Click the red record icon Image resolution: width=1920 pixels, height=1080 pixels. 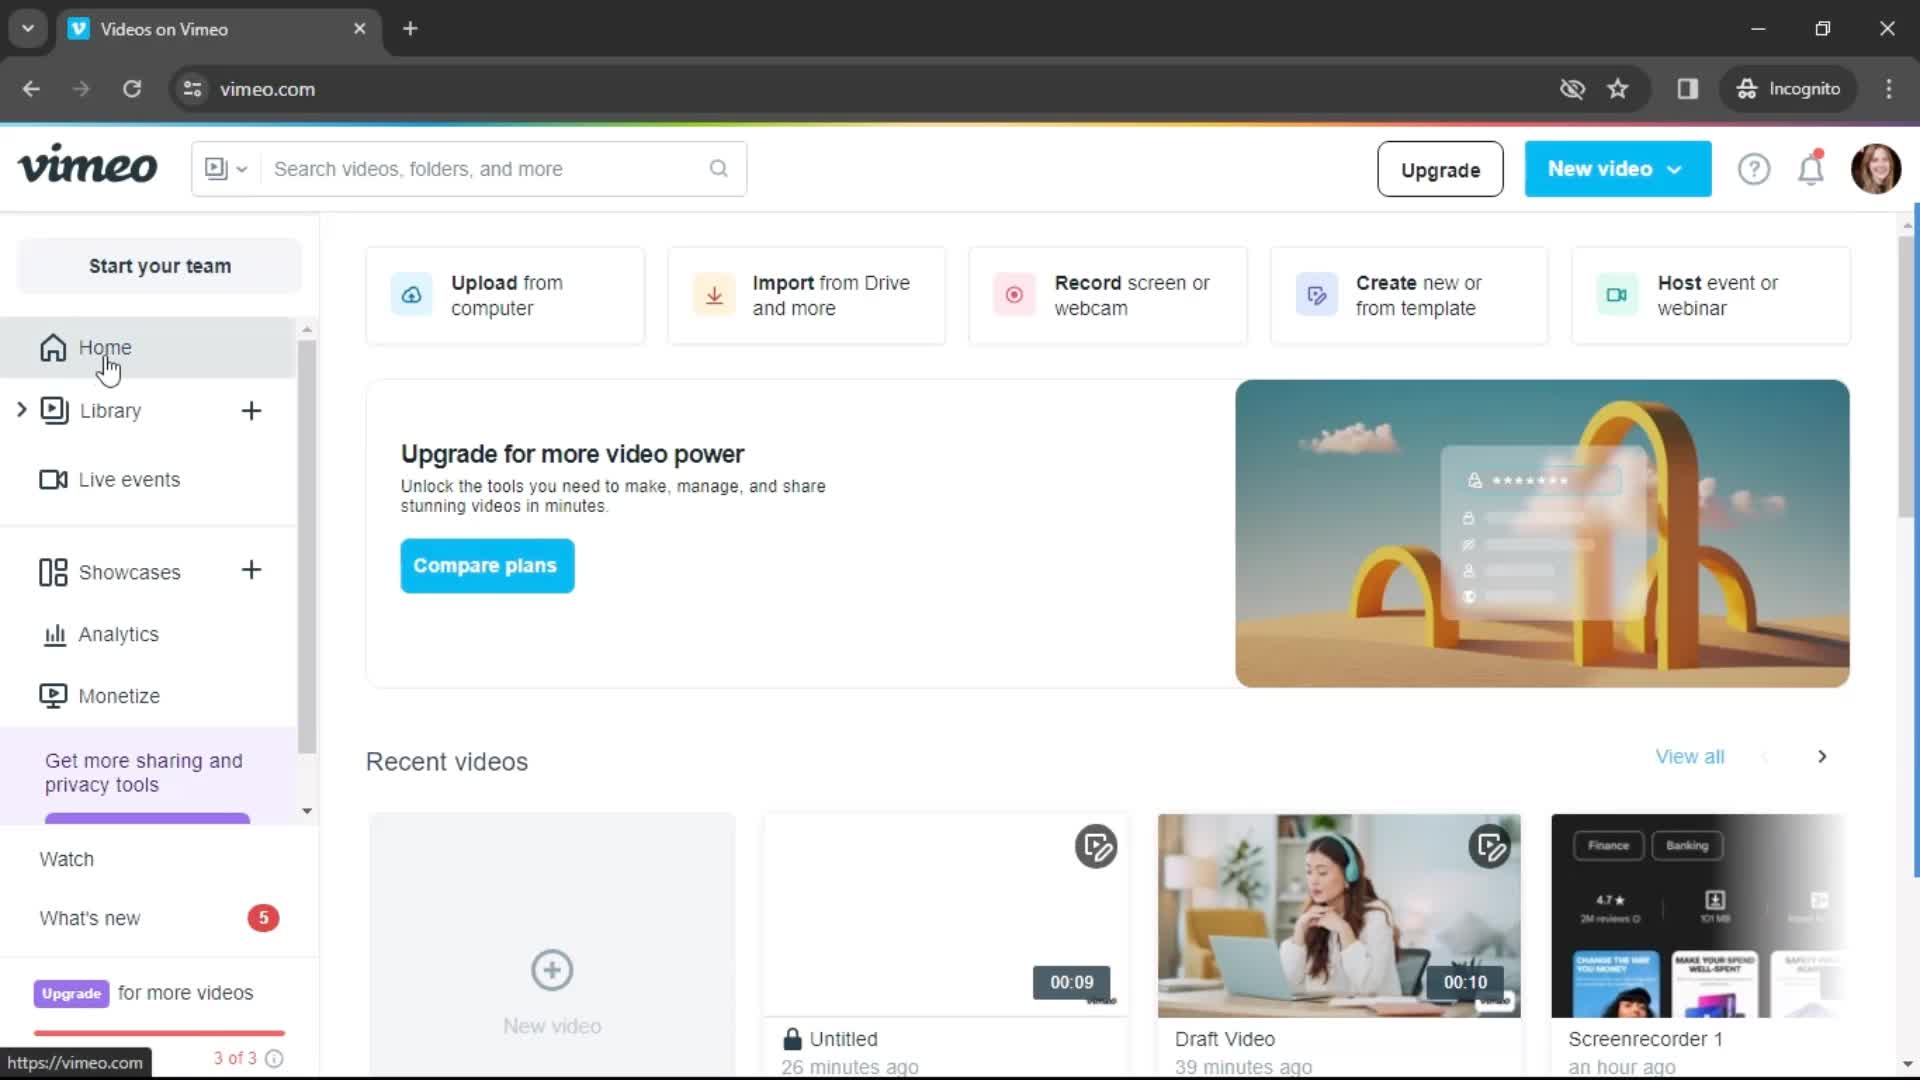pyautogui.click(x=1014, y=295)
